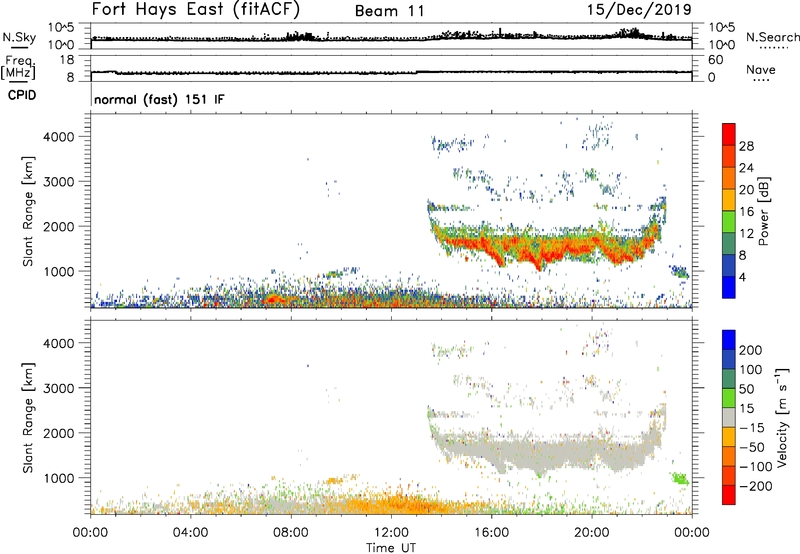Screen dimensions: 800x554
Task: Click 'Slant Range [km]' label of power panel
Action: tap(28, 211)
